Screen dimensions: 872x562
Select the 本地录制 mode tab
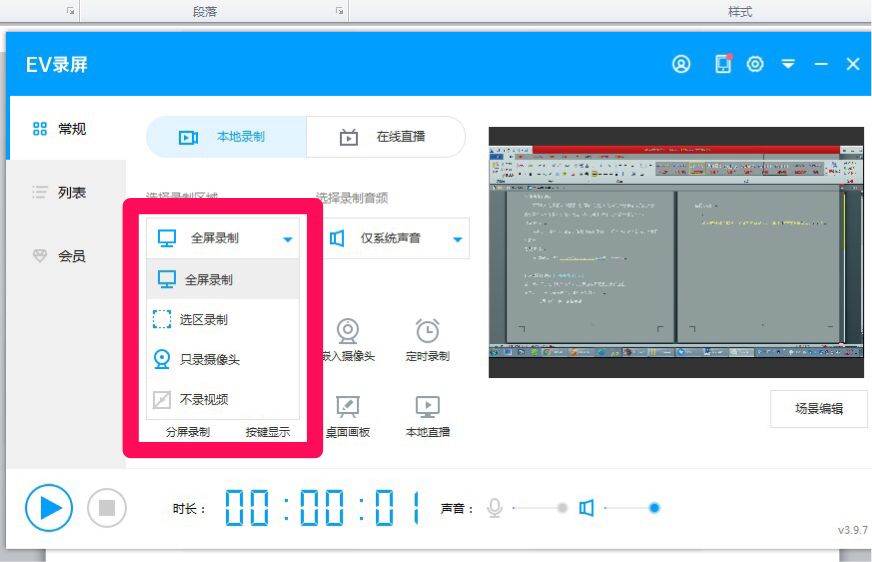click(226, 137)
